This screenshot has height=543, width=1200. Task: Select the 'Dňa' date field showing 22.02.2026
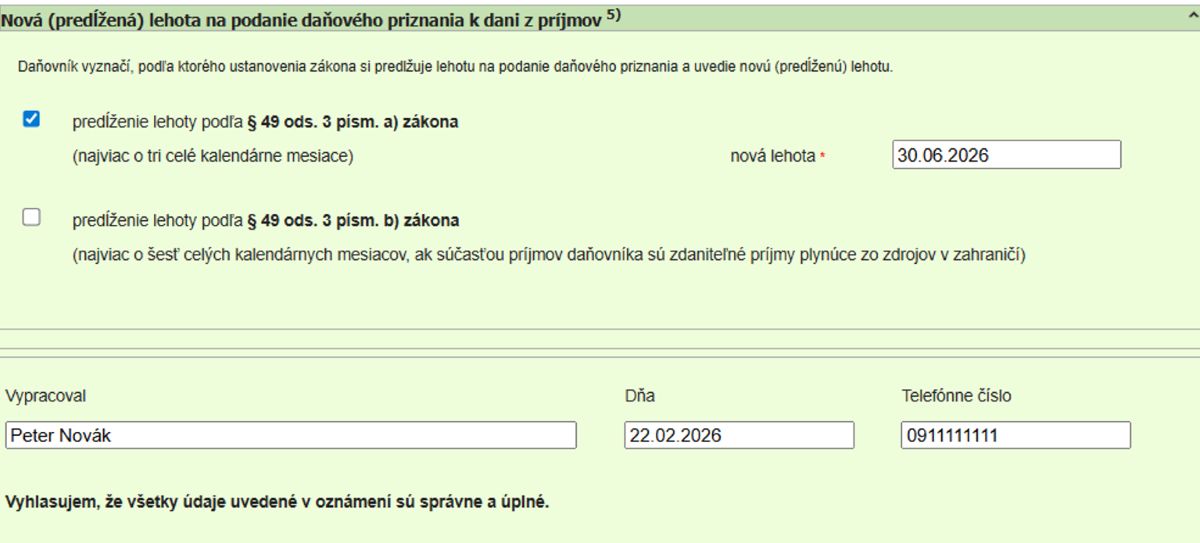(x=739, y=435)
